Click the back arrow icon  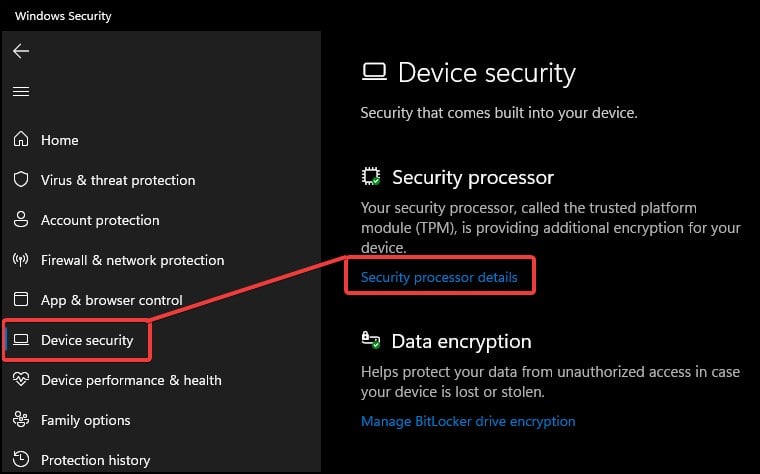click(x=21, y=51)
